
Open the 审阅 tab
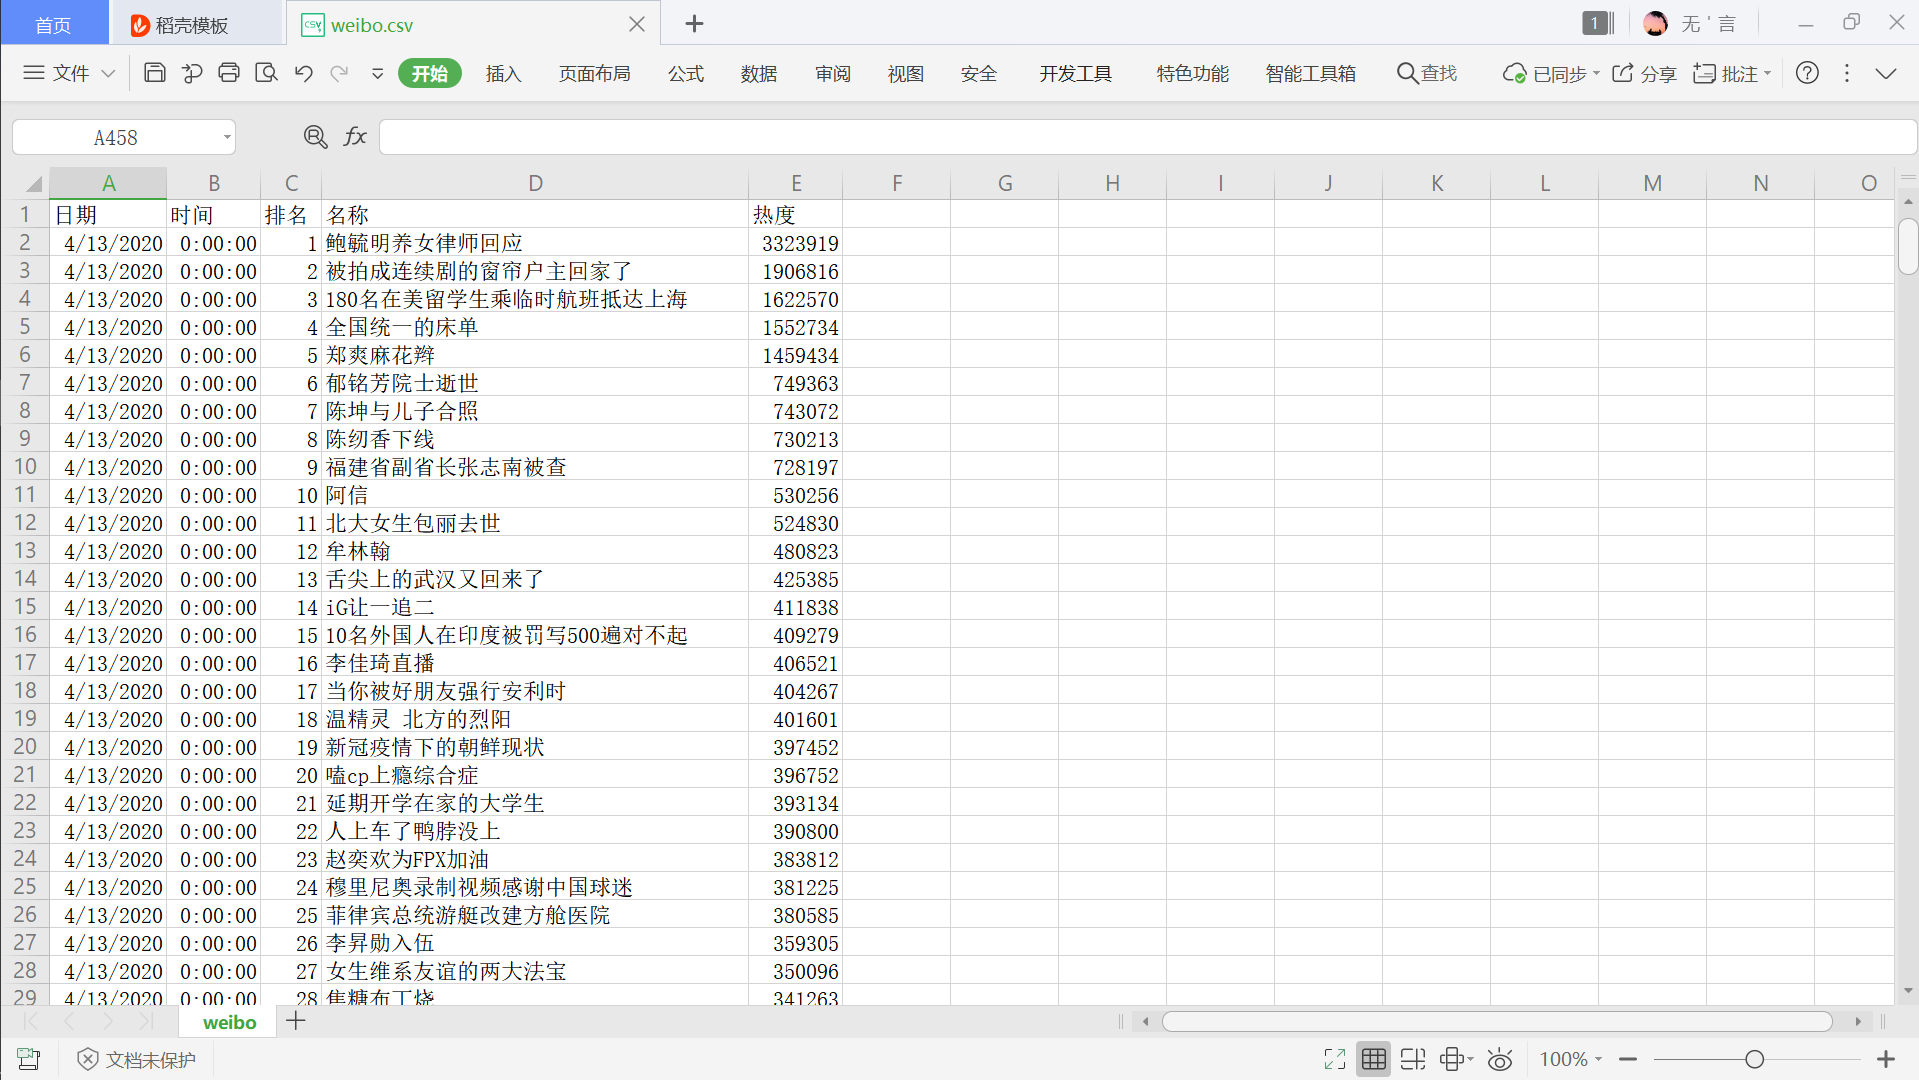click(832, 73)
